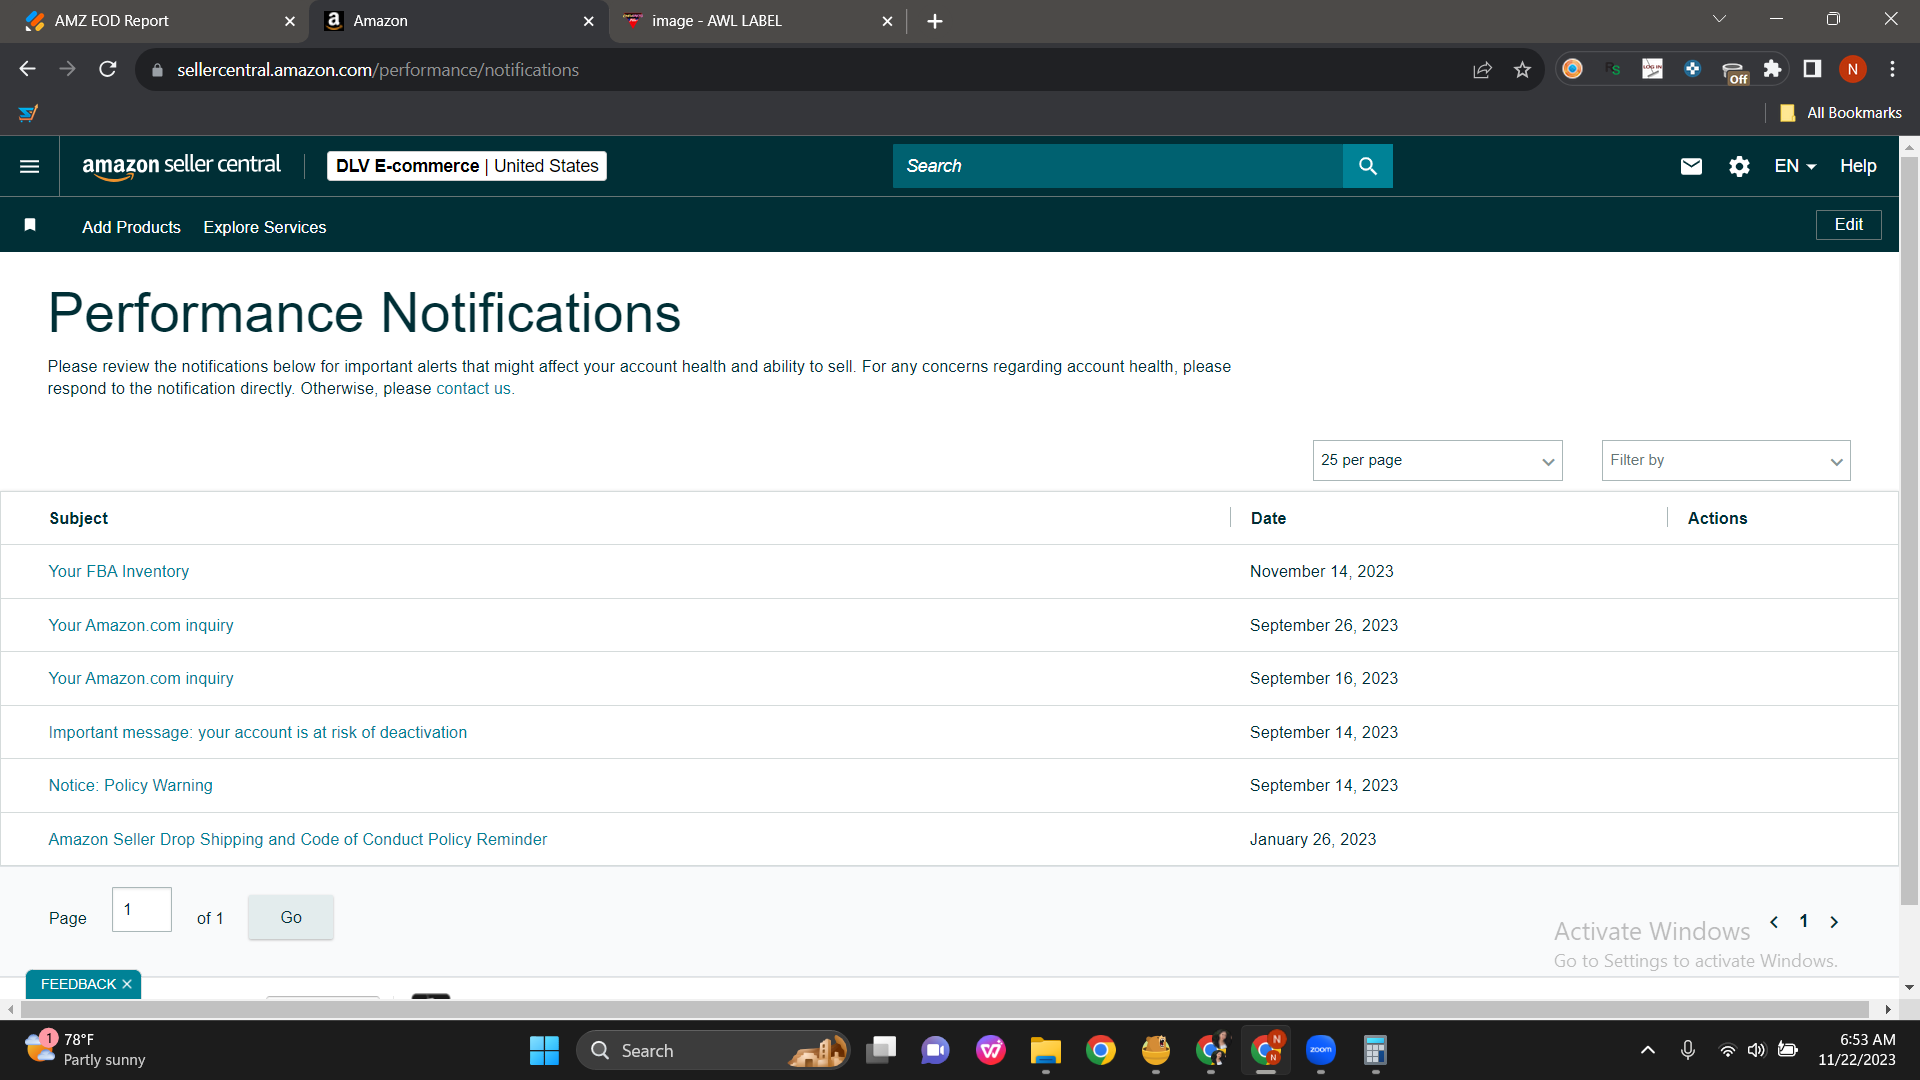Switch to image - AWL LABEL tab

click(757, 21)
